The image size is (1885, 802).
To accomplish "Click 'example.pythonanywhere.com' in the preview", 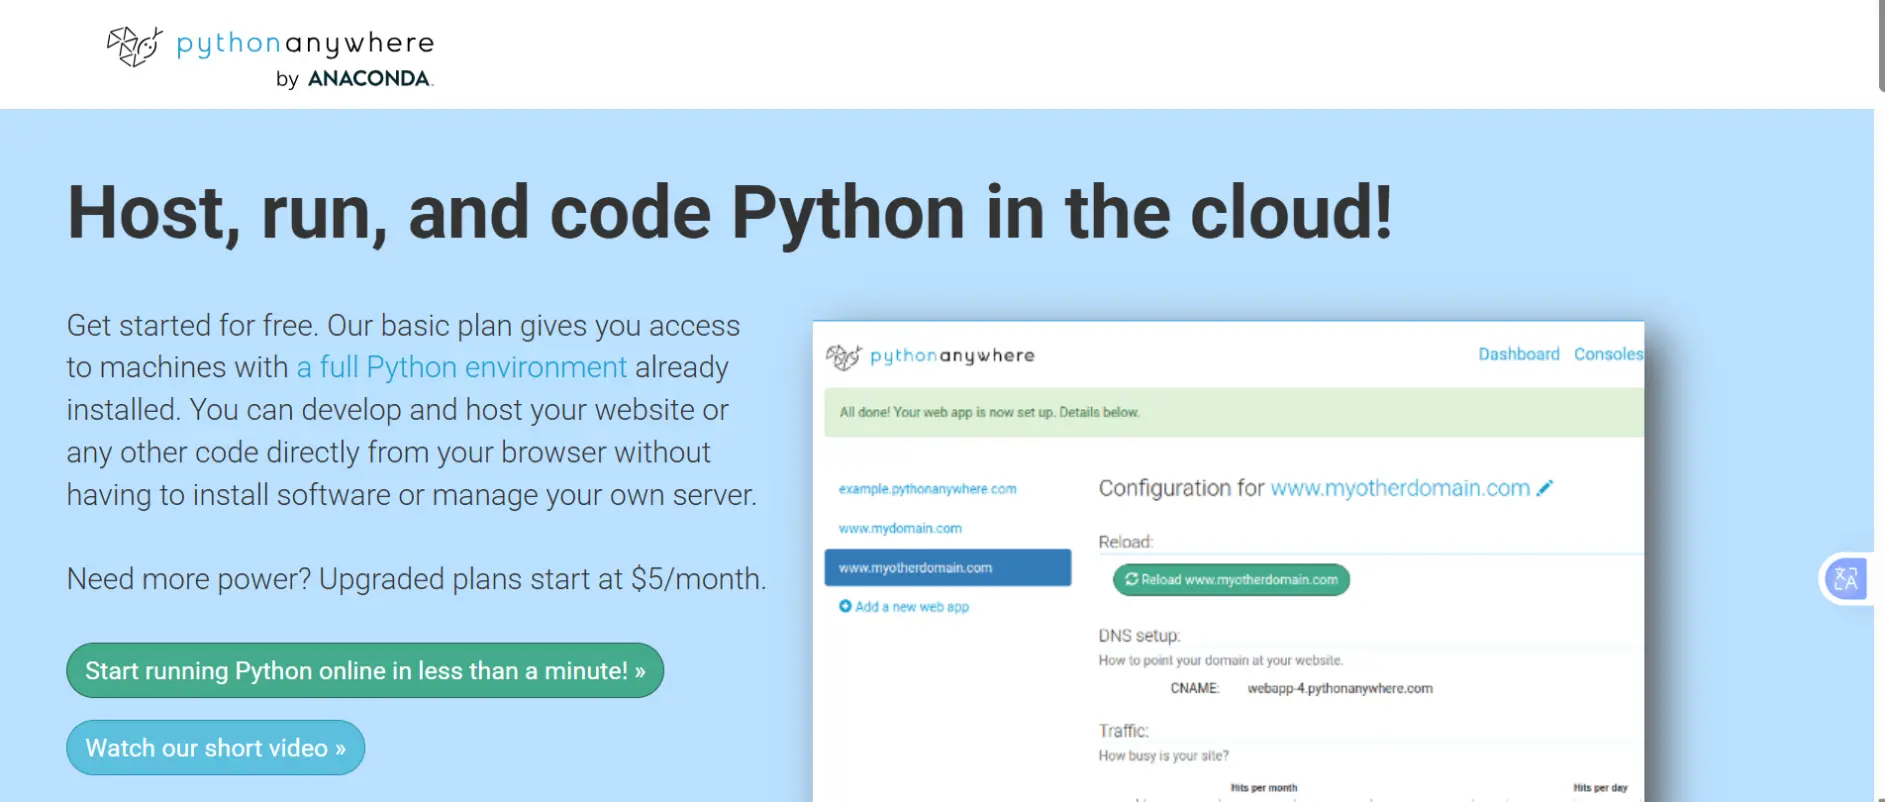I will click(927, 489).
